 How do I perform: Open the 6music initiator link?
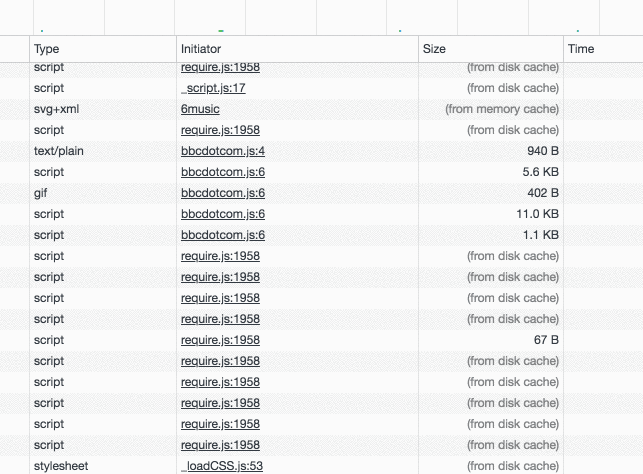(x=200, y=109)
